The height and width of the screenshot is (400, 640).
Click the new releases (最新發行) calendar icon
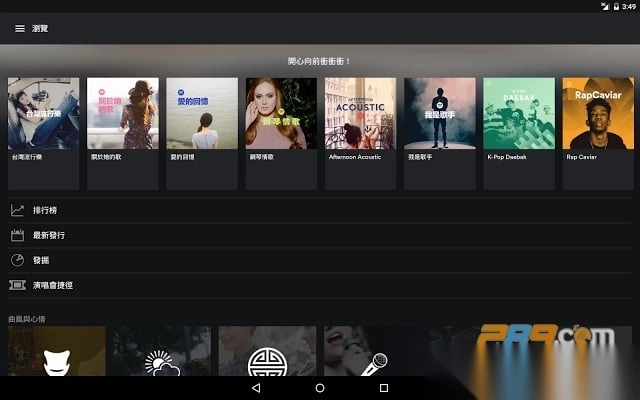(17, 235)
